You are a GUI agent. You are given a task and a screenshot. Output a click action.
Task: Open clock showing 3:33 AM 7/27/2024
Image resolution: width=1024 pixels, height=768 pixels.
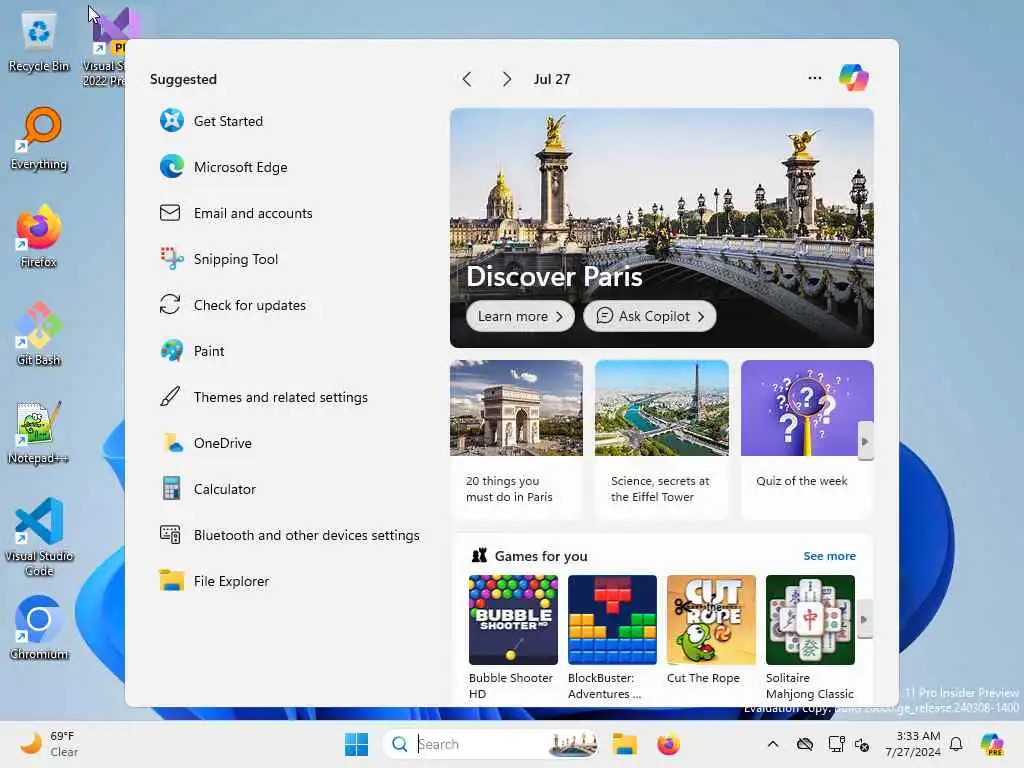(913, 744)
